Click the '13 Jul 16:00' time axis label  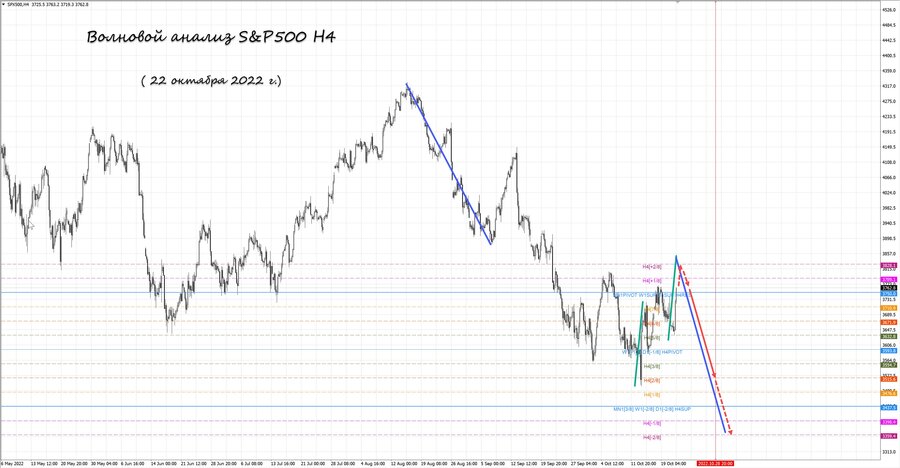point(282,463)
